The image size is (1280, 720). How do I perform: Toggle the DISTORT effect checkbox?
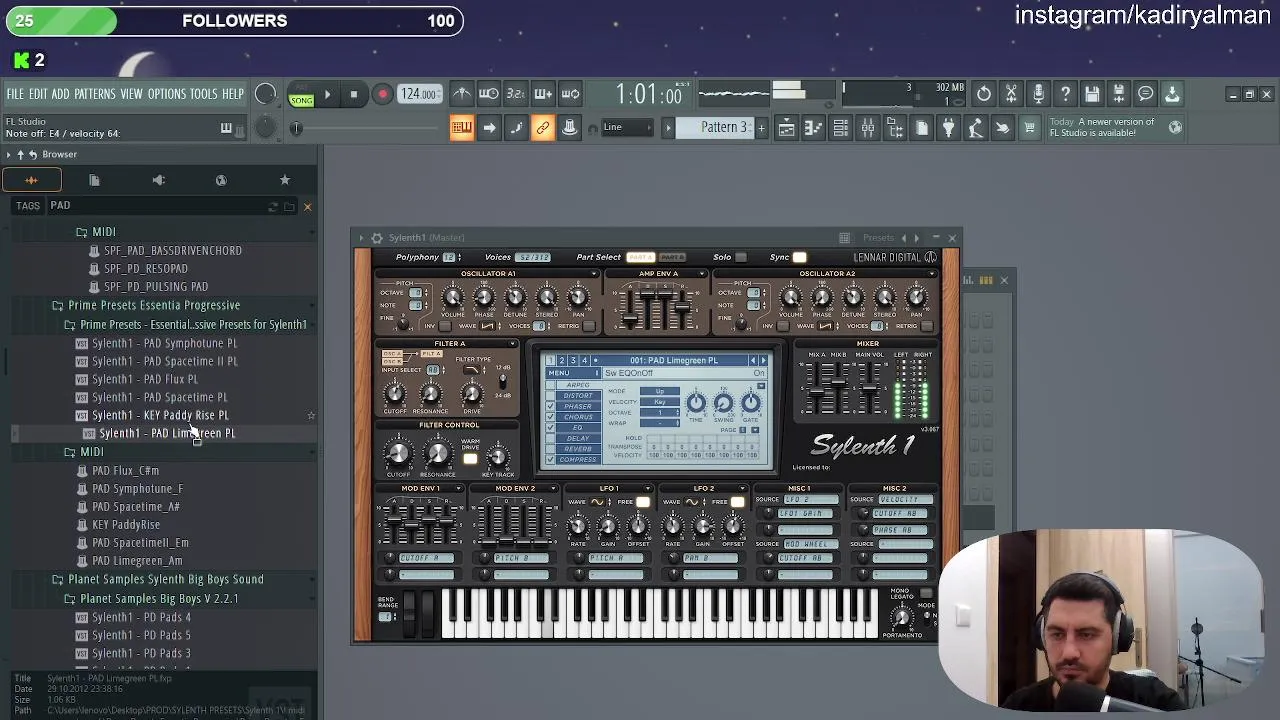coord(550,395)
